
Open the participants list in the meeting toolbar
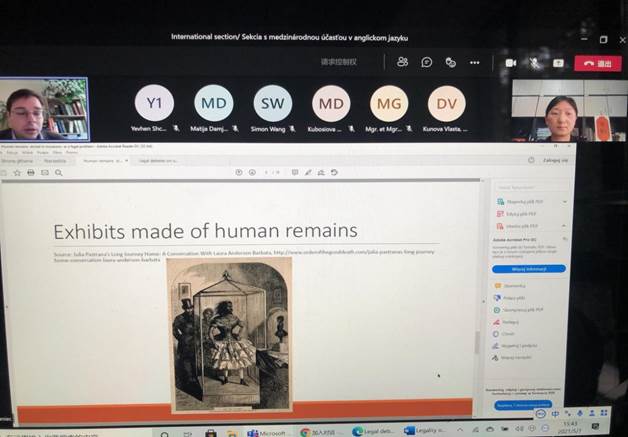(x=402, y=62)
